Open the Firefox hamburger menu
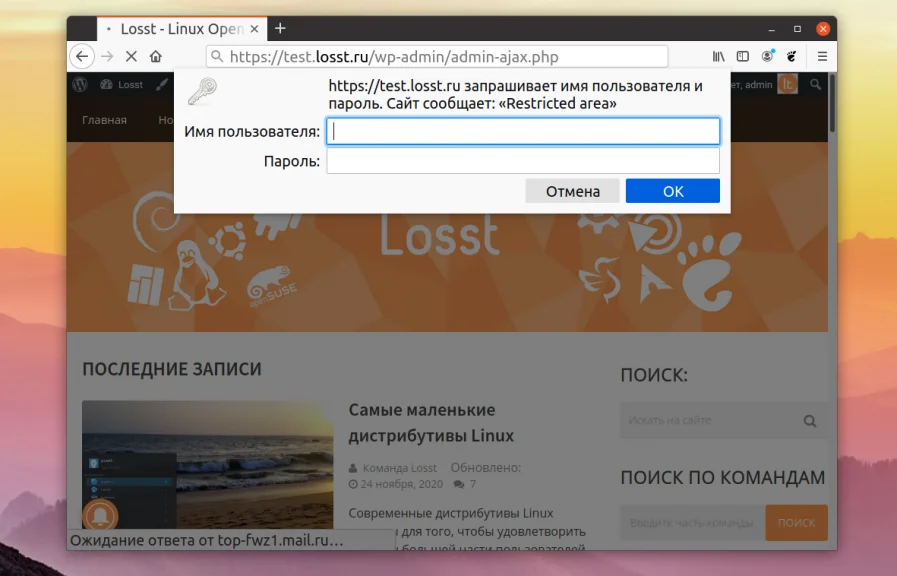The height and width of the screenshot is (576, 897). [821, 56]
